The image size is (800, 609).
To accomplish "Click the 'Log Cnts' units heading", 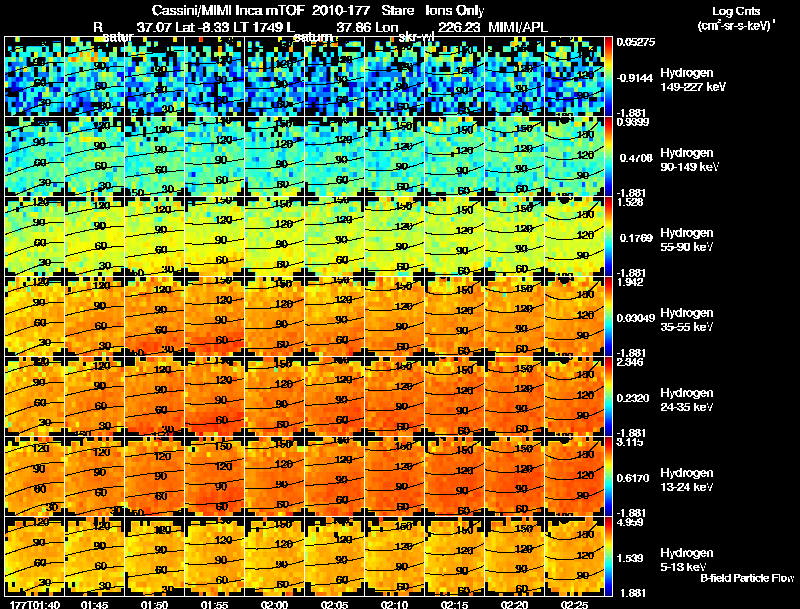I will (x=736, y=11).
